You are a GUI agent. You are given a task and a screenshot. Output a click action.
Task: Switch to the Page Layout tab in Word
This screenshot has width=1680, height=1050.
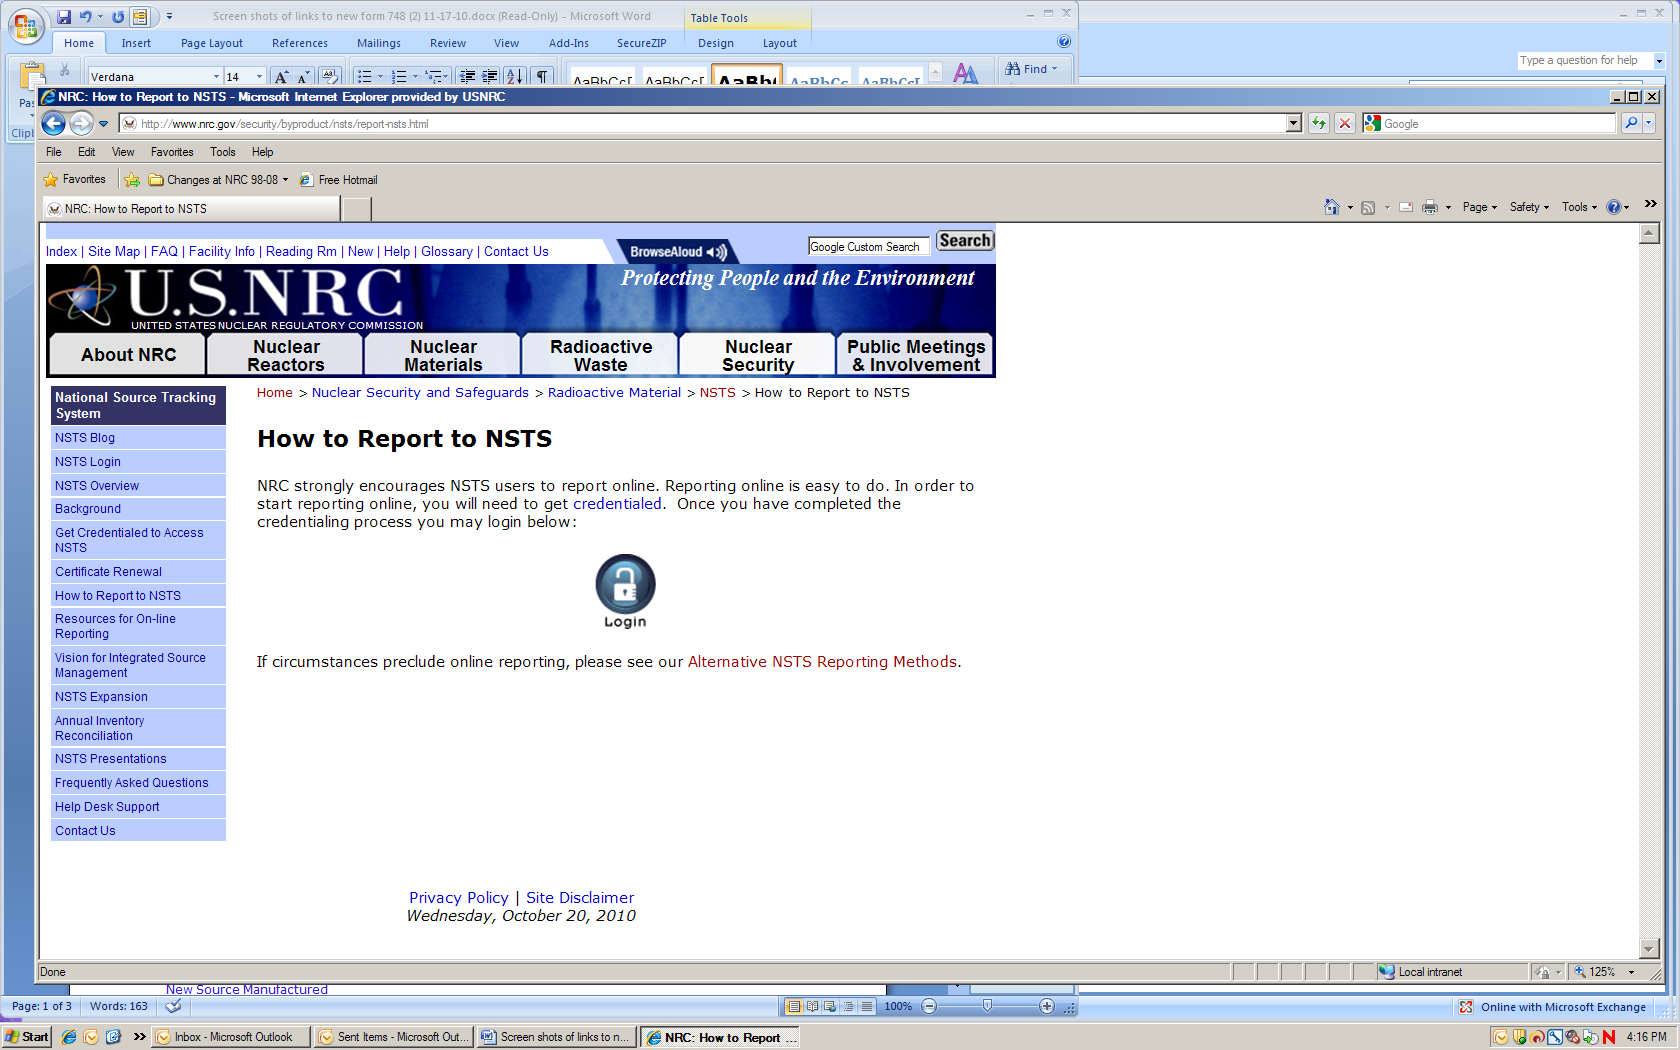[x=212, y=43]
